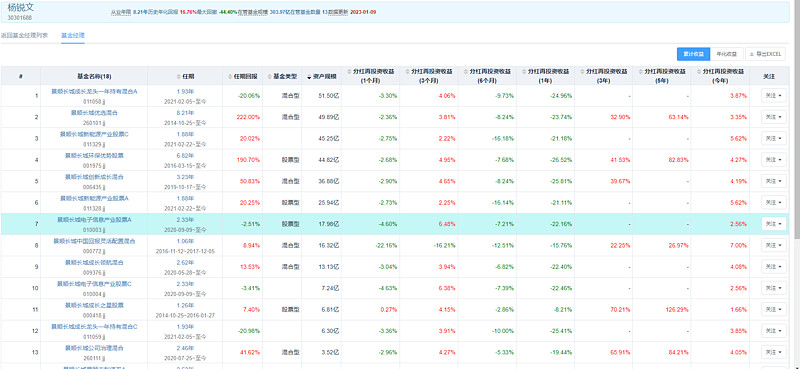Open 关注 dropdown for 景顺长城优选混合 row
This screenshot has height=369, width=800.
coord(774,117)
